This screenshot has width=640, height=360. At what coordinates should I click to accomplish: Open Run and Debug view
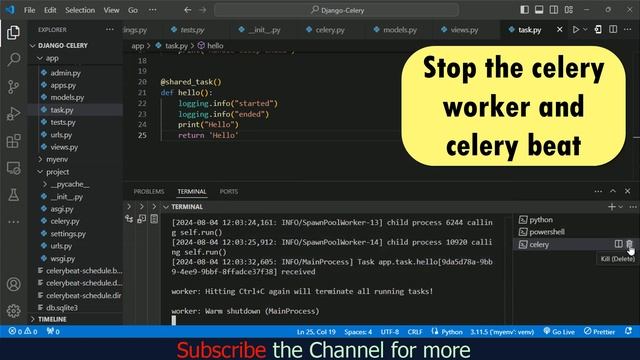pos(13,114)
